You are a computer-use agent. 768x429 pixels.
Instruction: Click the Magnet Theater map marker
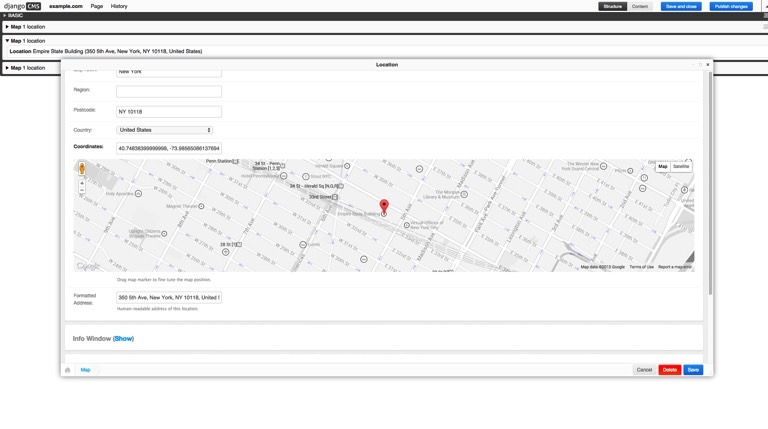[x=201, y=206]
